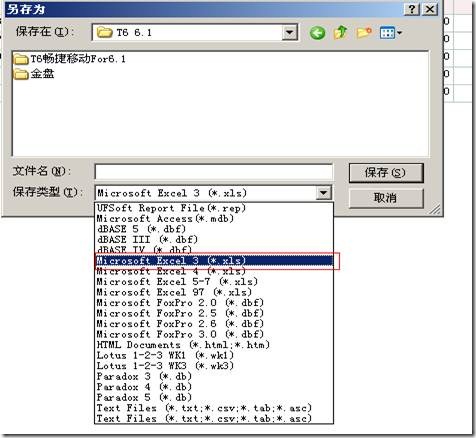The width and height of the screenshot is (476, 438).
Task: Select UFSoft Report File (*.rep)
Action: (x=214, y=208)
